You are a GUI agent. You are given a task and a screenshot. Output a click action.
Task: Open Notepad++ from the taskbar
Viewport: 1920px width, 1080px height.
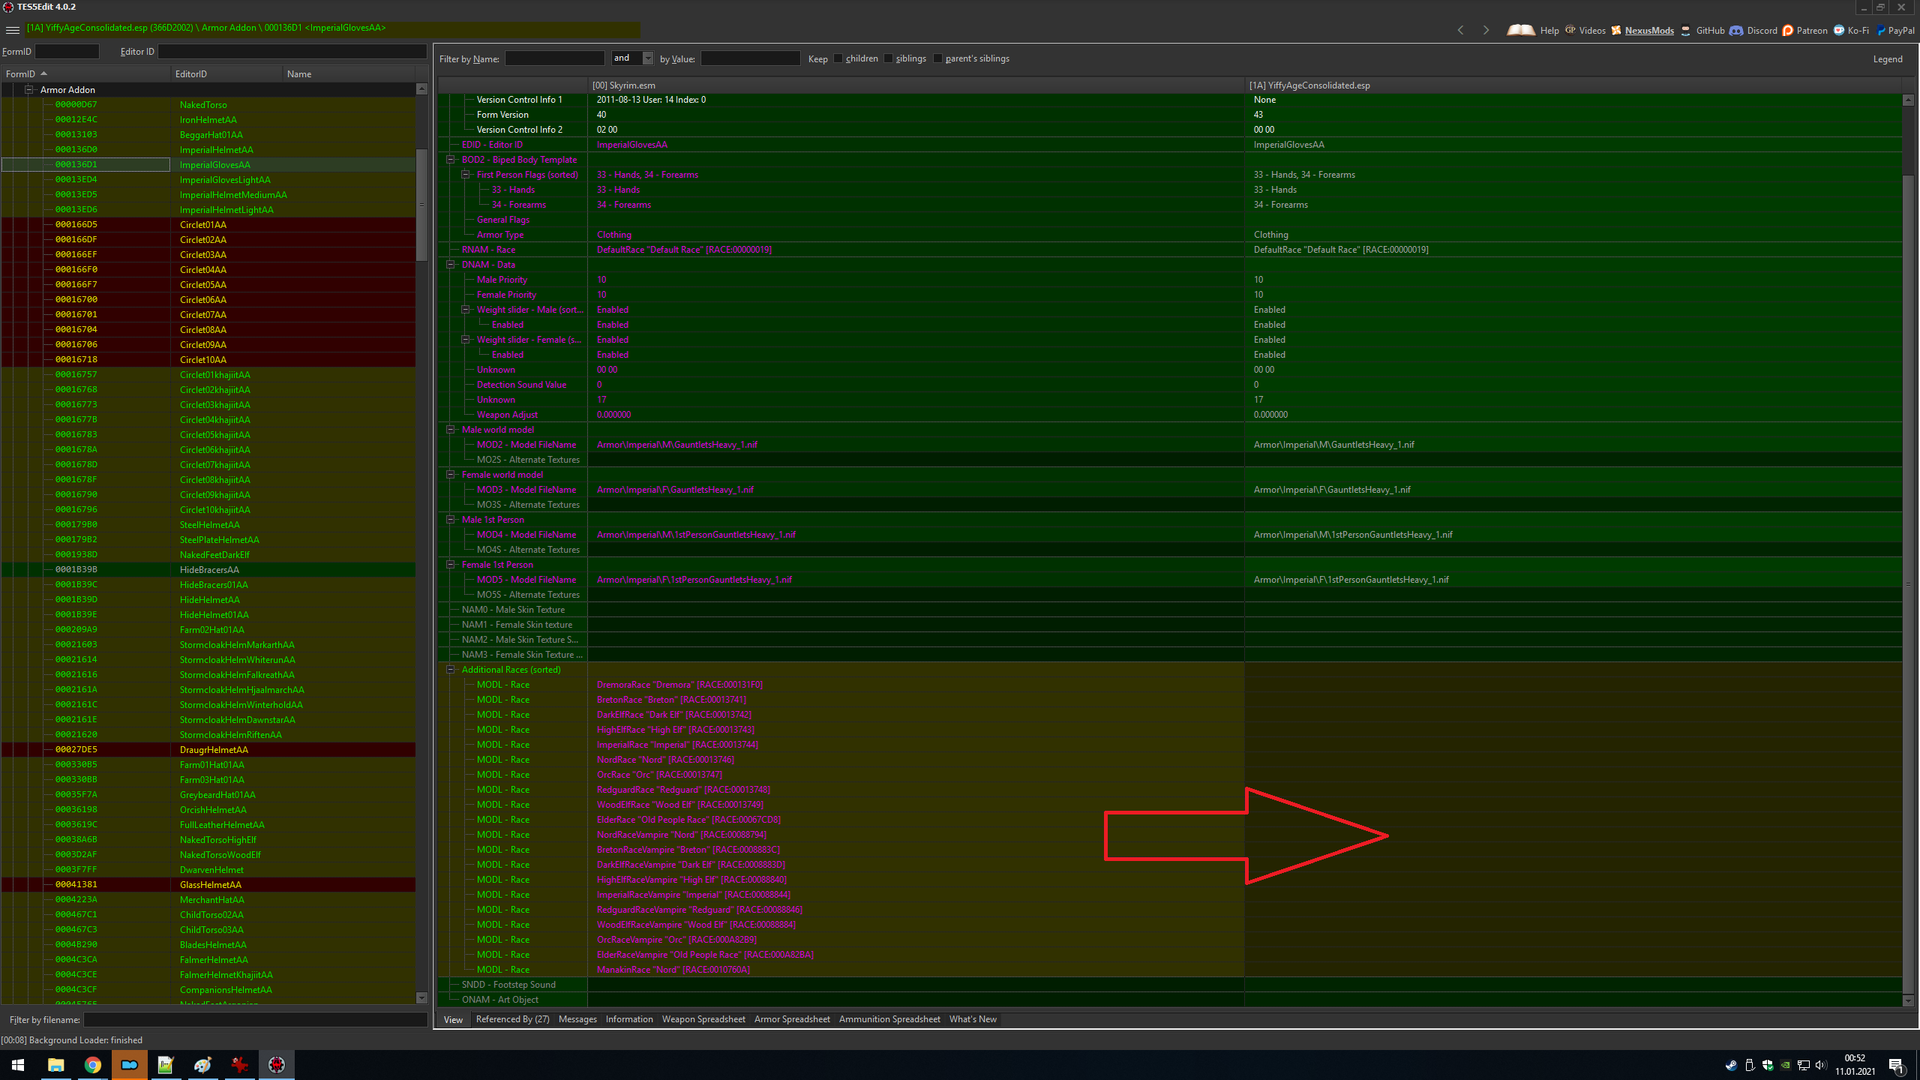pos(166,1065)
